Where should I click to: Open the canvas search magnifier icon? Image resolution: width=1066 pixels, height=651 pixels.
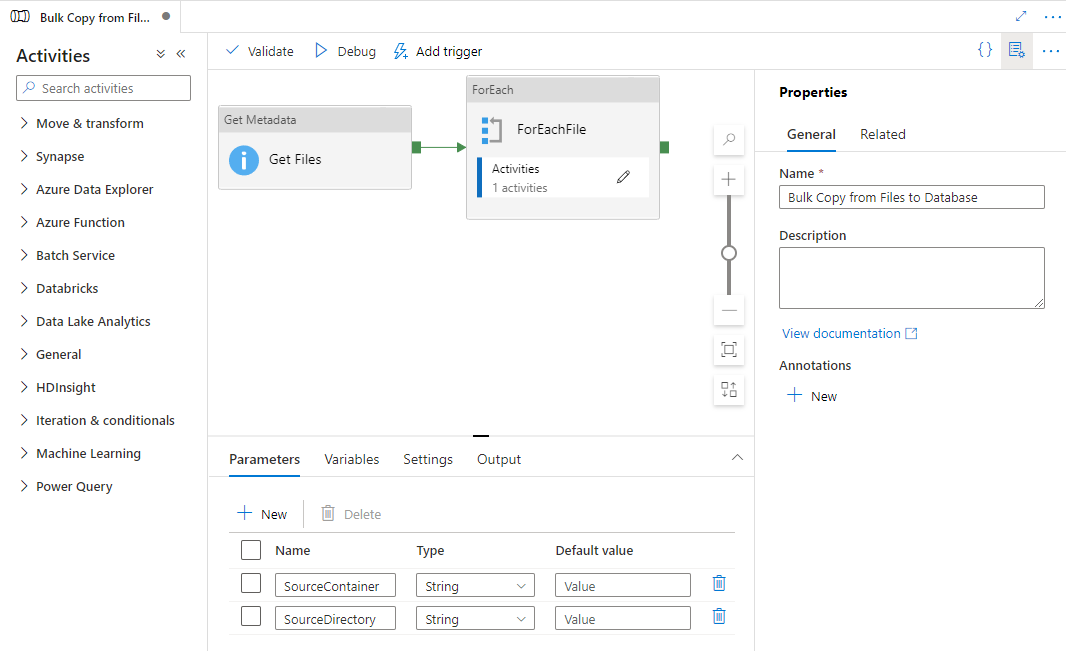tap(729, 140)
